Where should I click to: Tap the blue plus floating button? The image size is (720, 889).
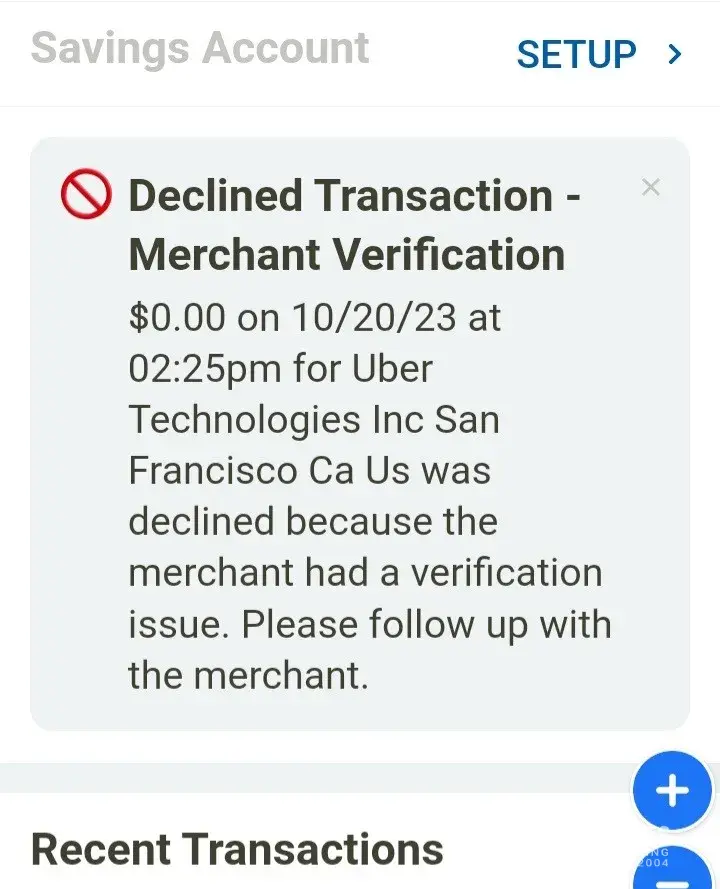[x=671, y=791]
